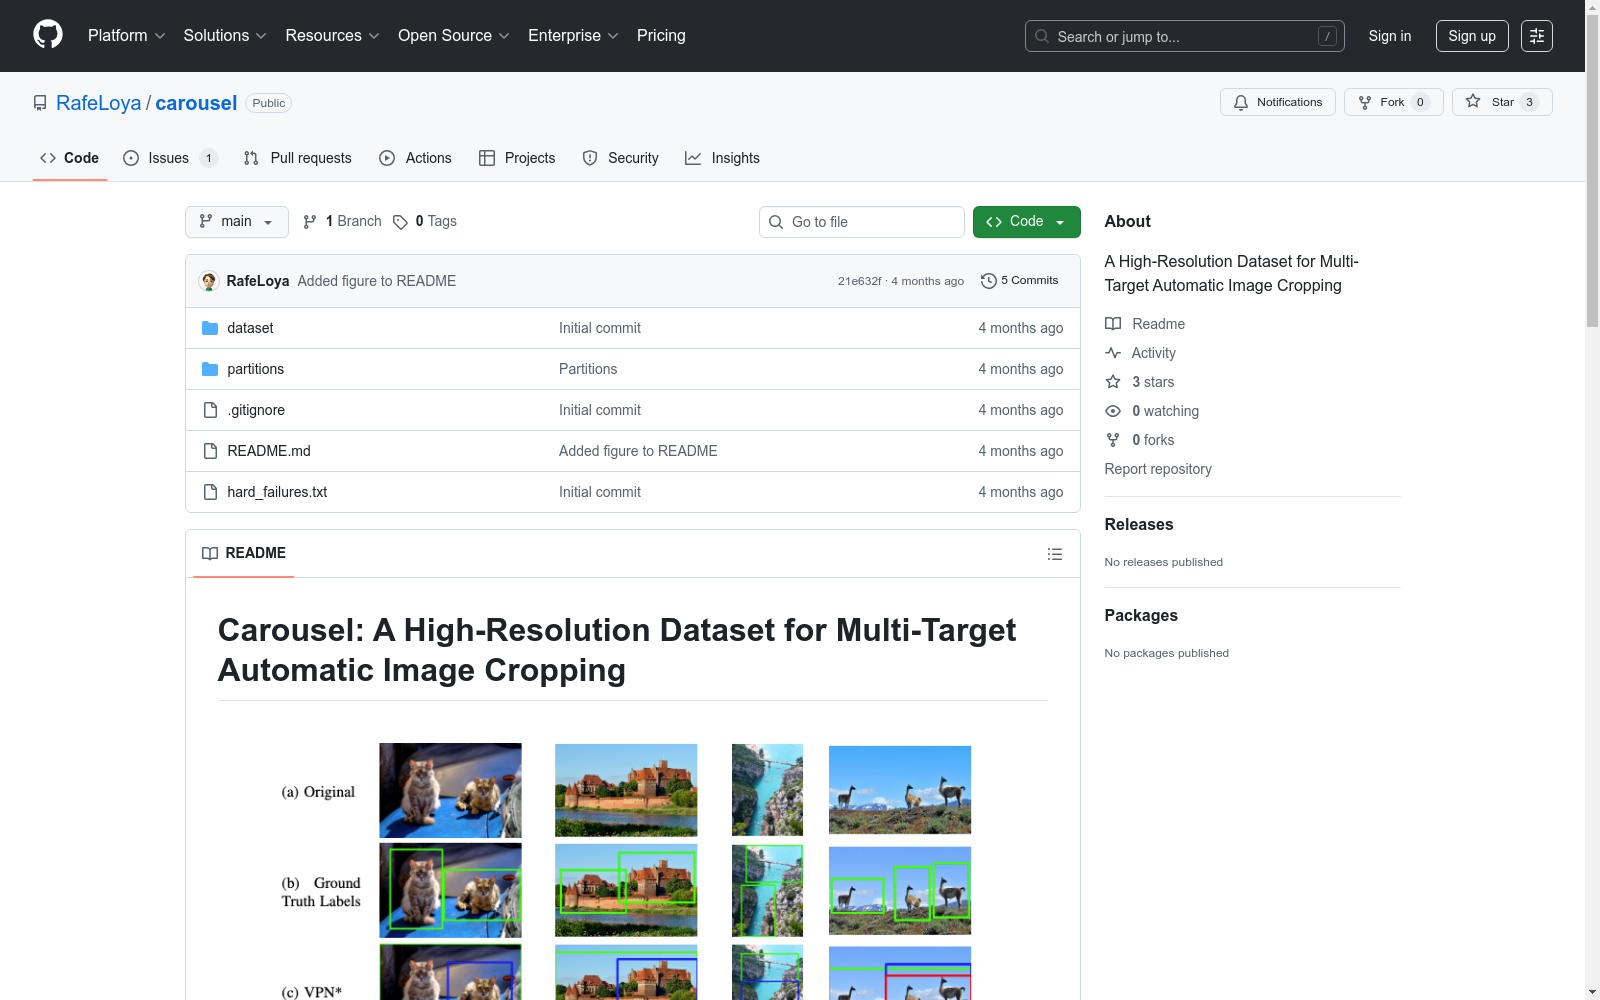Click the repository icon beside RafeLoya

pyautogui.click(x=40, y=103)
